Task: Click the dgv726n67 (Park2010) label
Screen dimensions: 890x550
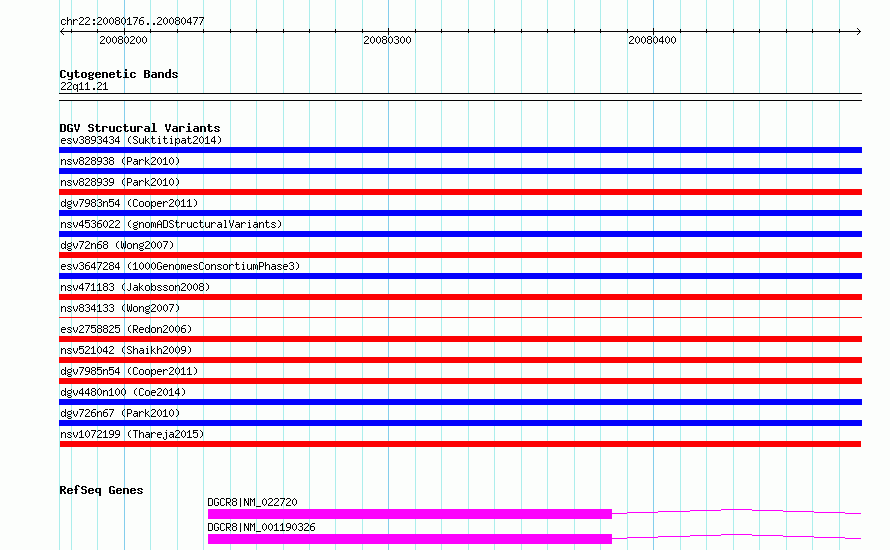Action: point(120,413)
